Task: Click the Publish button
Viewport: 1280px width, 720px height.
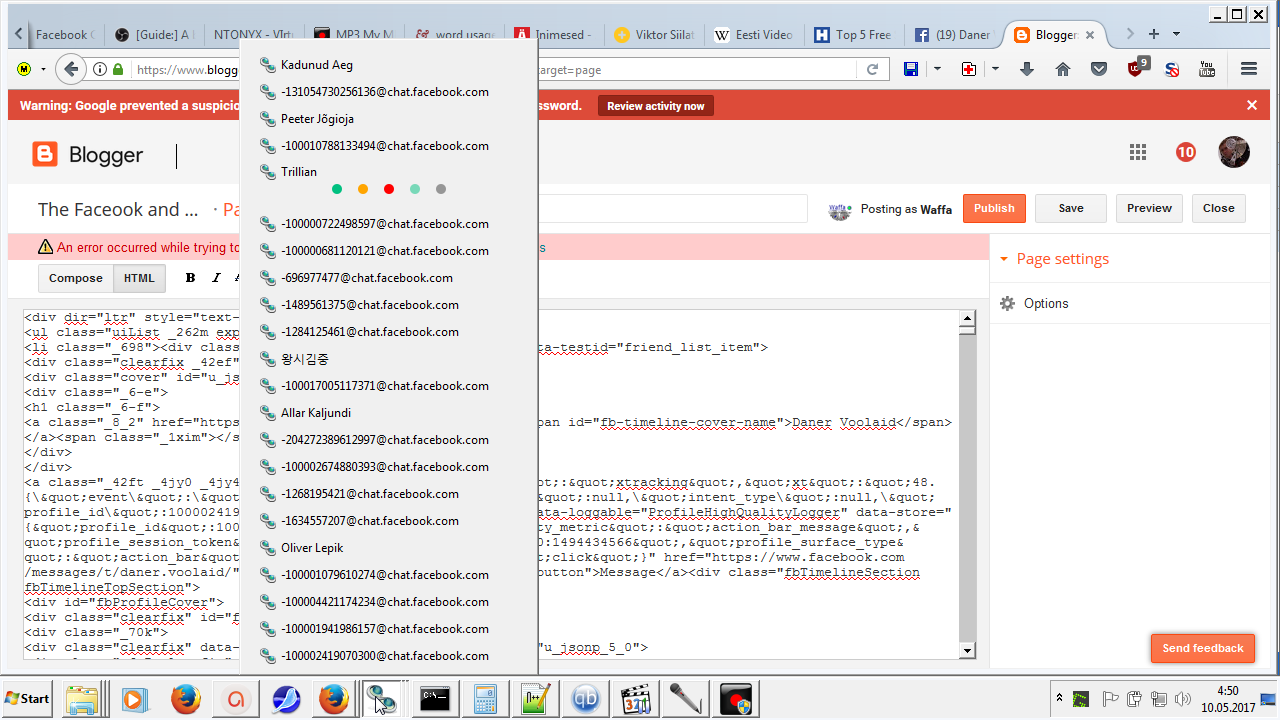Action: click(993, 208)
